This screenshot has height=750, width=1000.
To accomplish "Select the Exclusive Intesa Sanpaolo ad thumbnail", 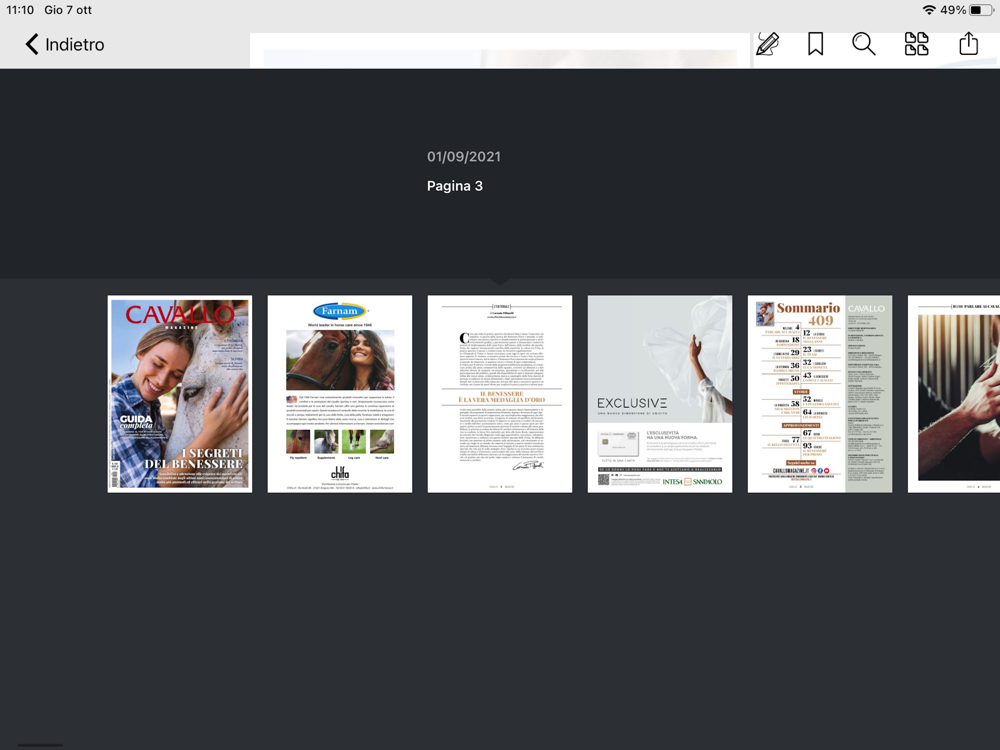I will pyautogui.click(x=660, y=393).
